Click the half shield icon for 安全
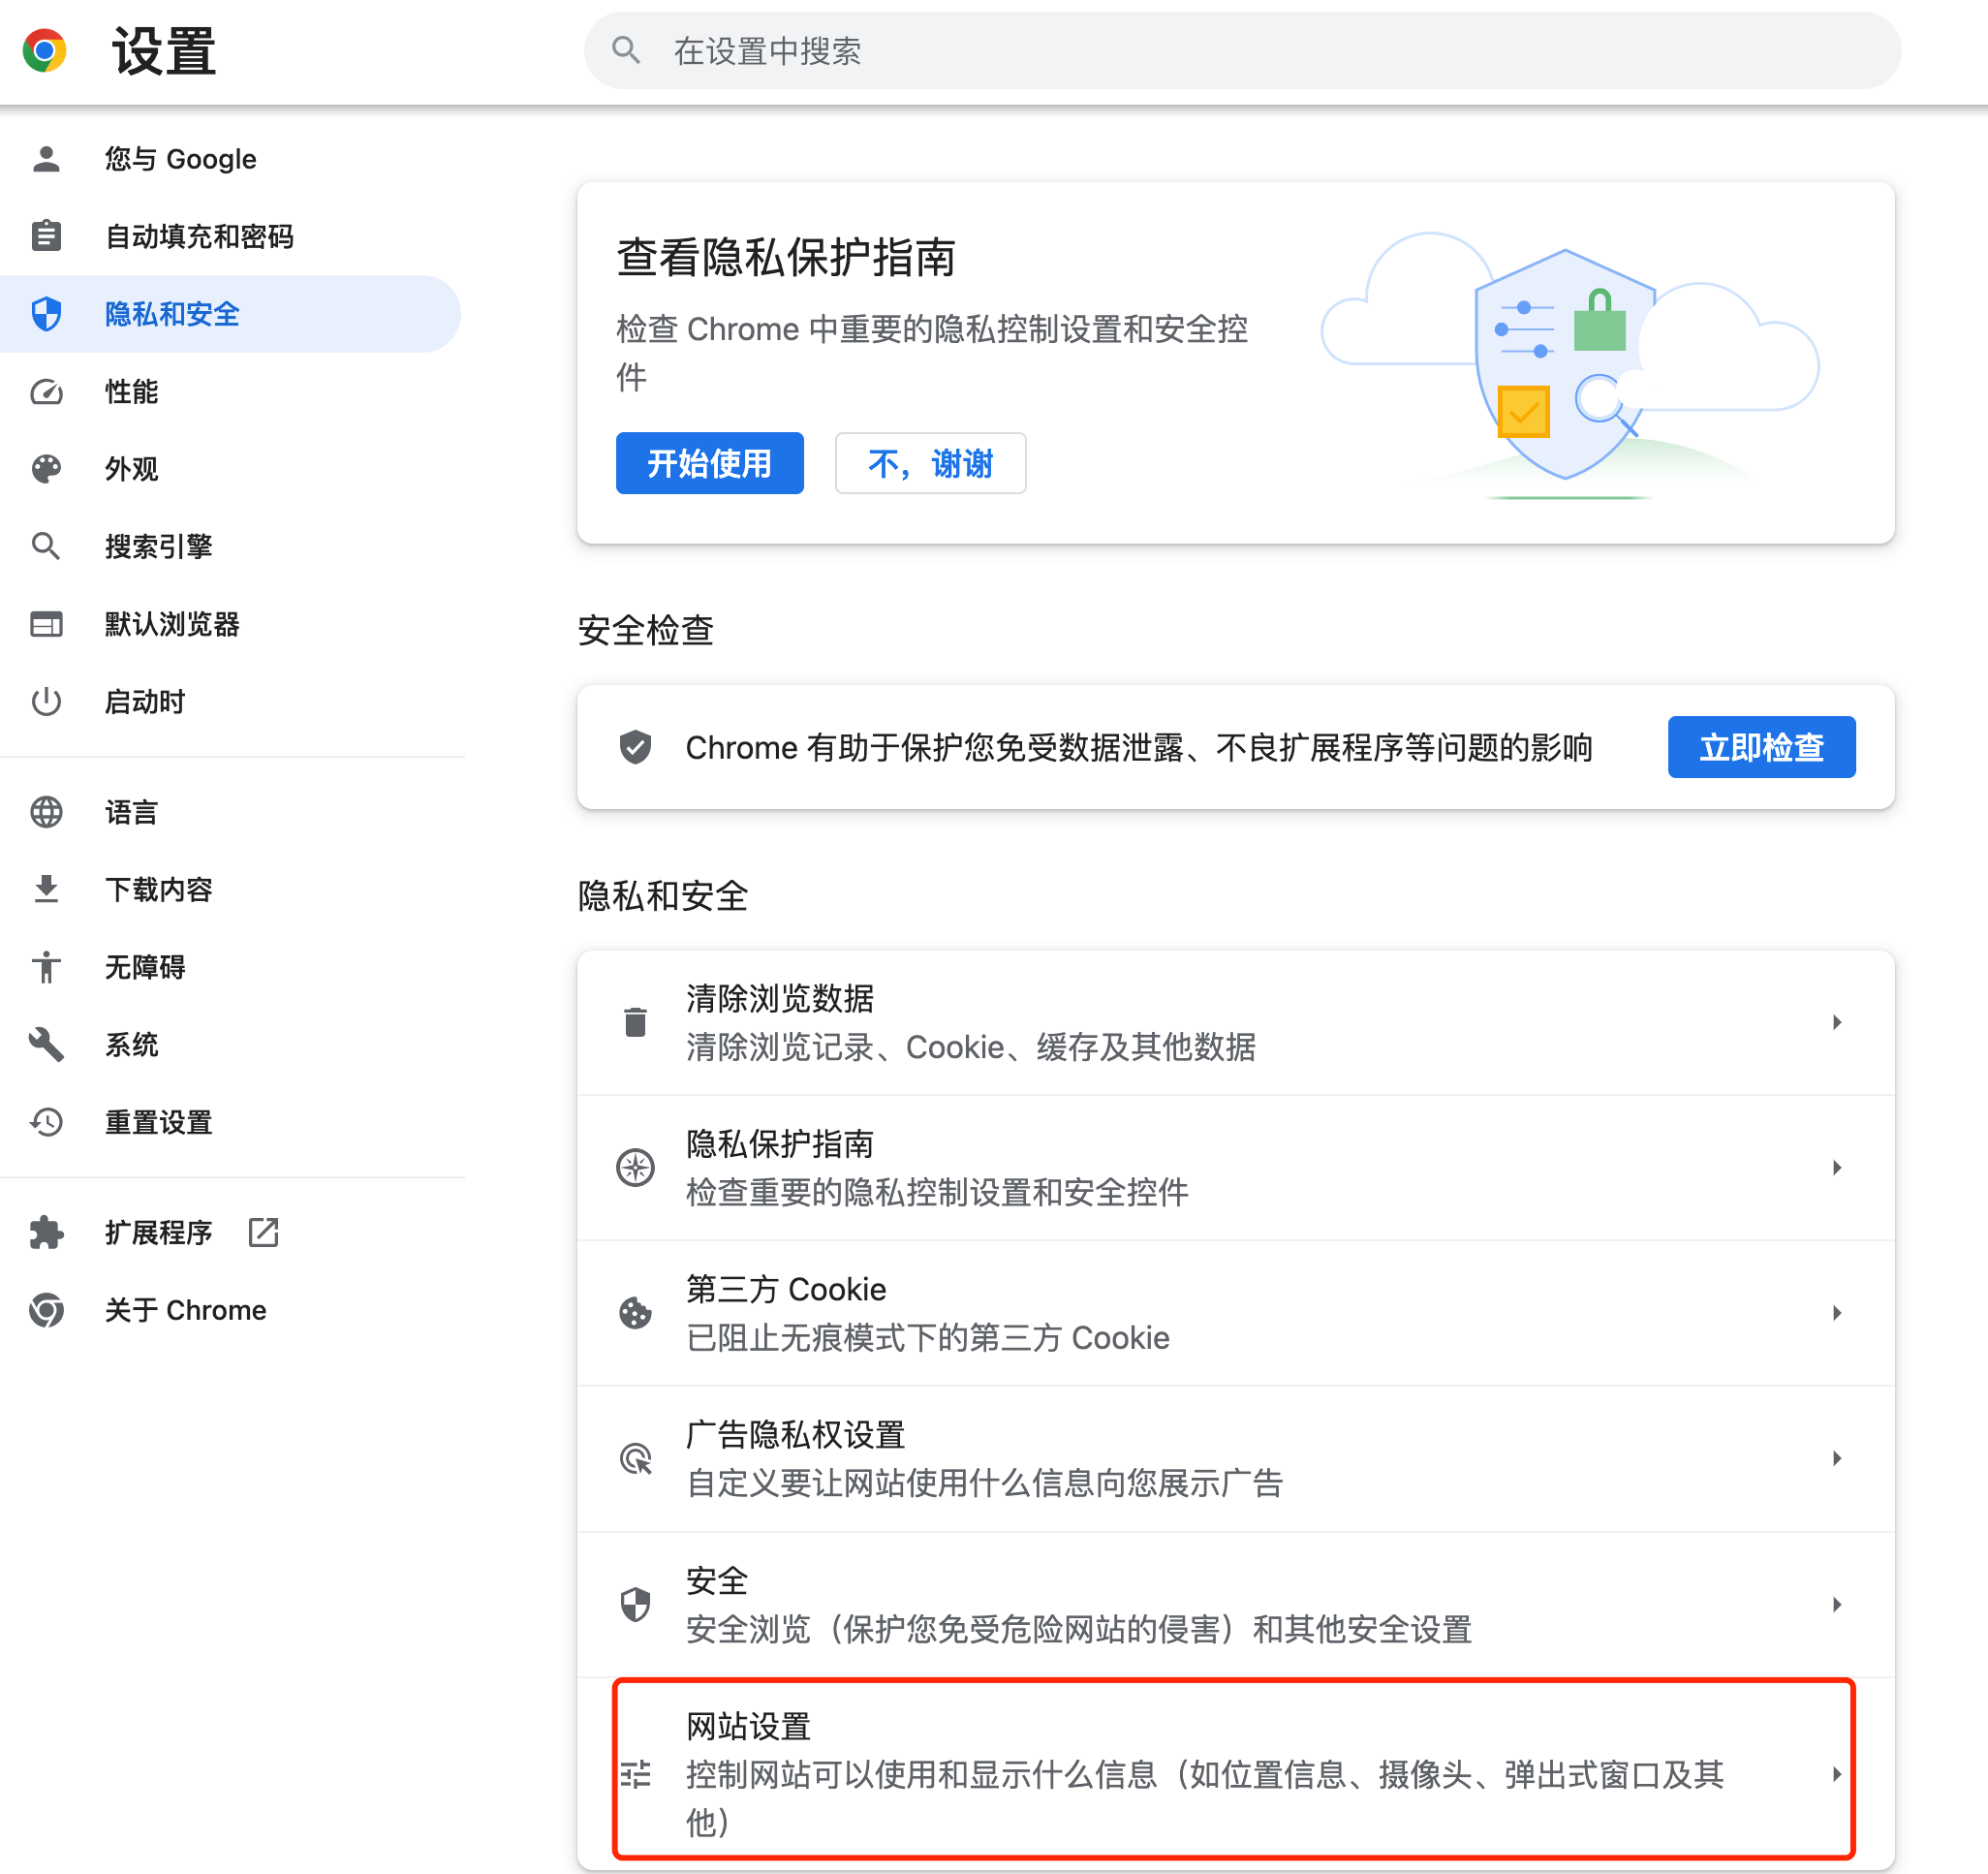 pyautogui.click(x=635, y=1604)
